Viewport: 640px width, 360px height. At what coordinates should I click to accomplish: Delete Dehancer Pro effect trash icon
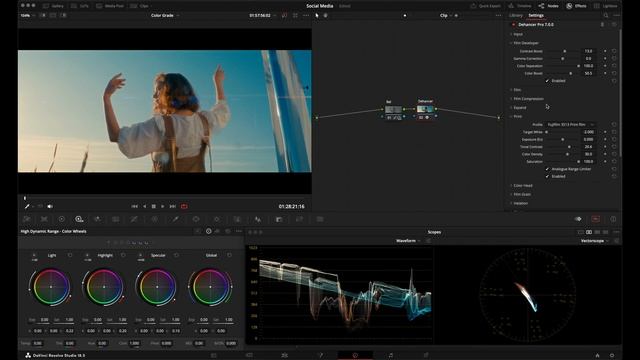pyautogui.click(x=602, y=24)
